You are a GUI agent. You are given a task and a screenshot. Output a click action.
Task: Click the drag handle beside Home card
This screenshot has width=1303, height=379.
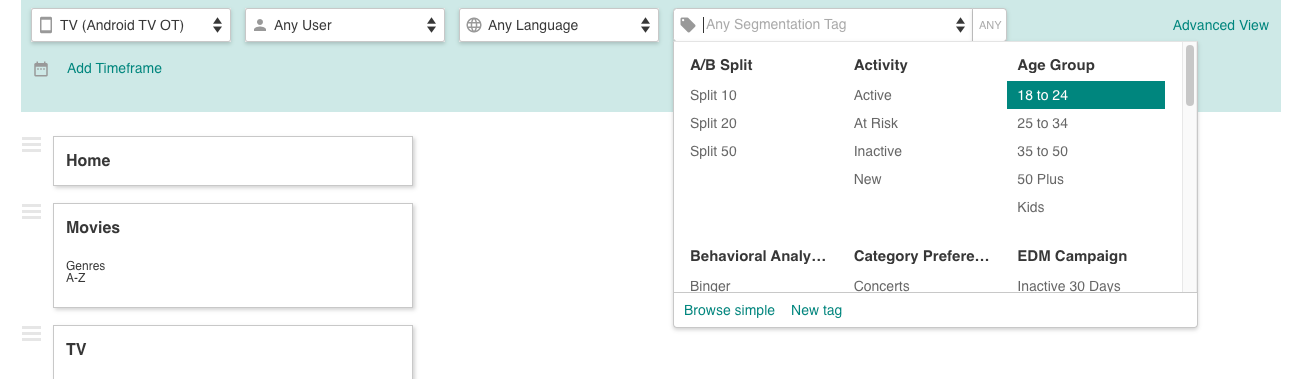coord(32,145)
